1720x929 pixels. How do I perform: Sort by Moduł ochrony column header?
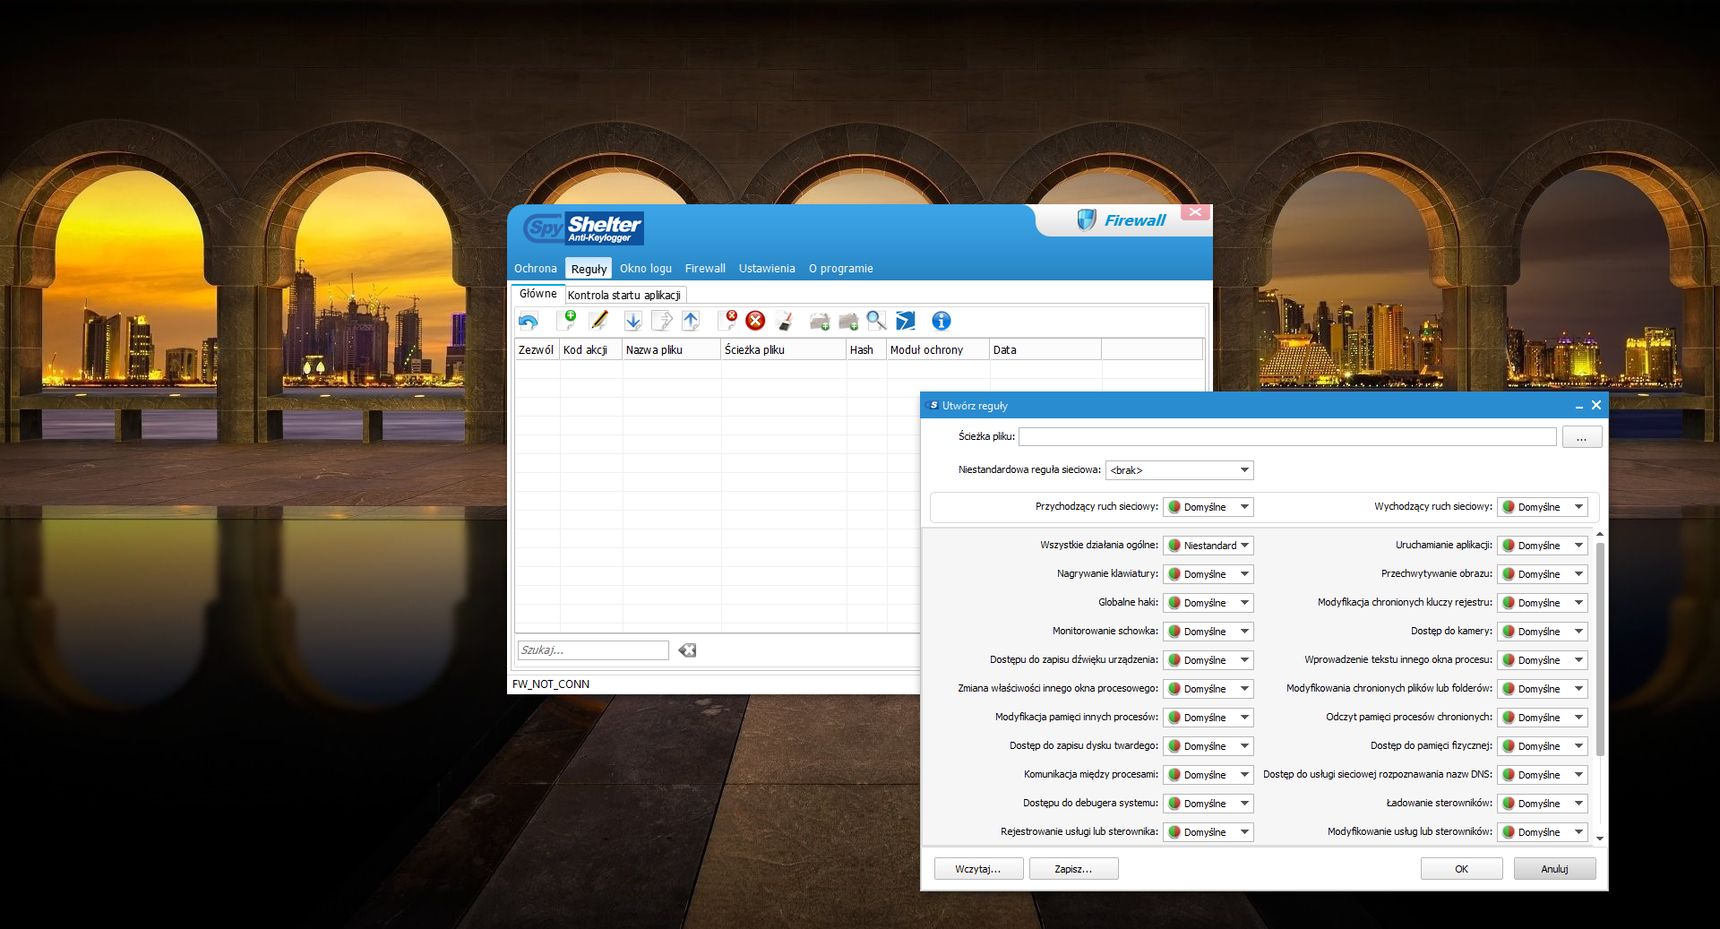click(x=938, y=350)
